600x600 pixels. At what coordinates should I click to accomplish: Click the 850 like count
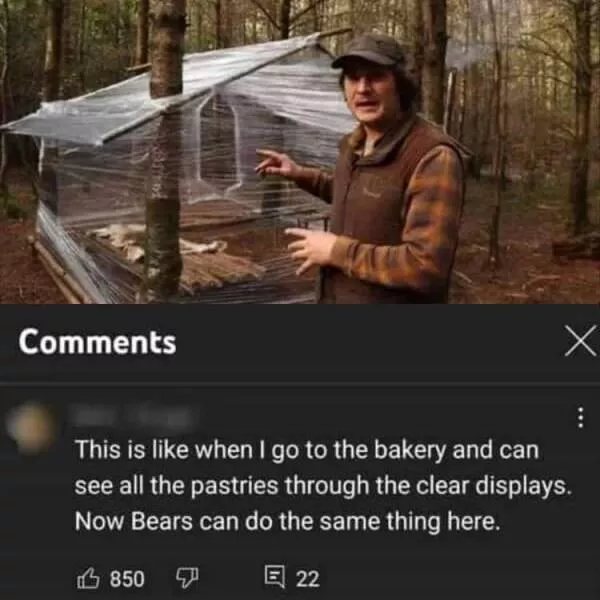tap(126, 578)
